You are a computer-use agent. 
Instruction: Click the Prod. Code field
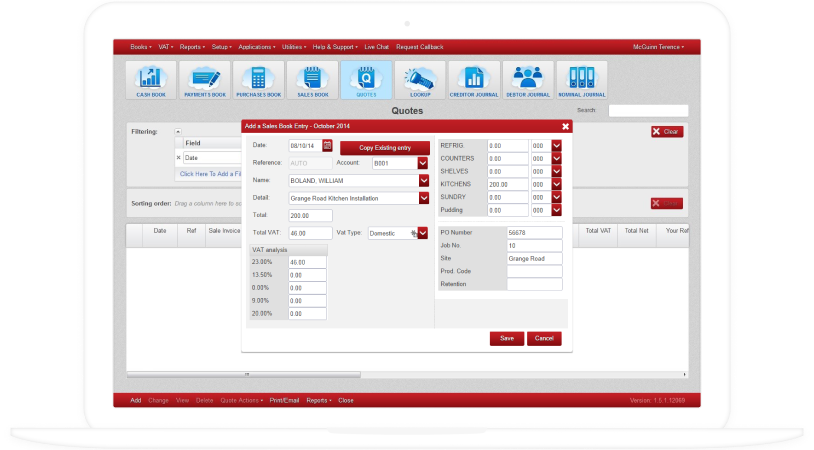click(534, 271)
